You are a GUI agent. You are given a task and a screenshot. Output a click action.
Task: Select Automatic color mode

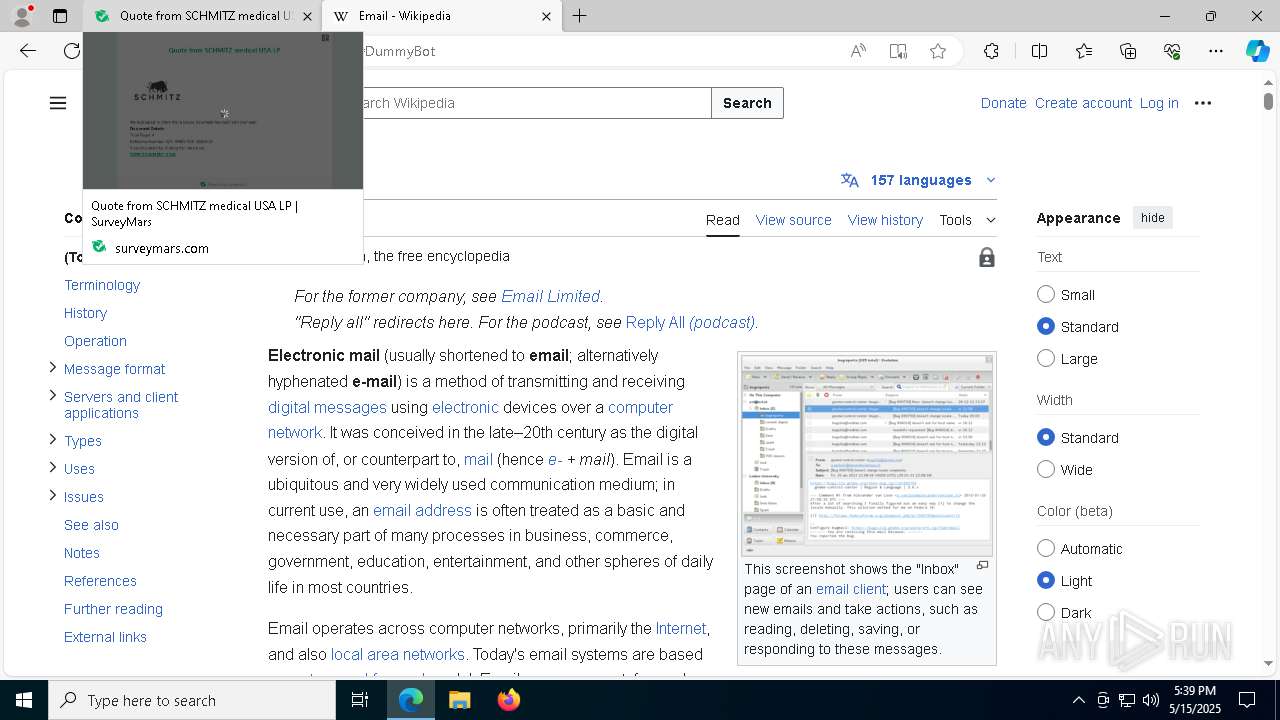(x=1046, y=548)
